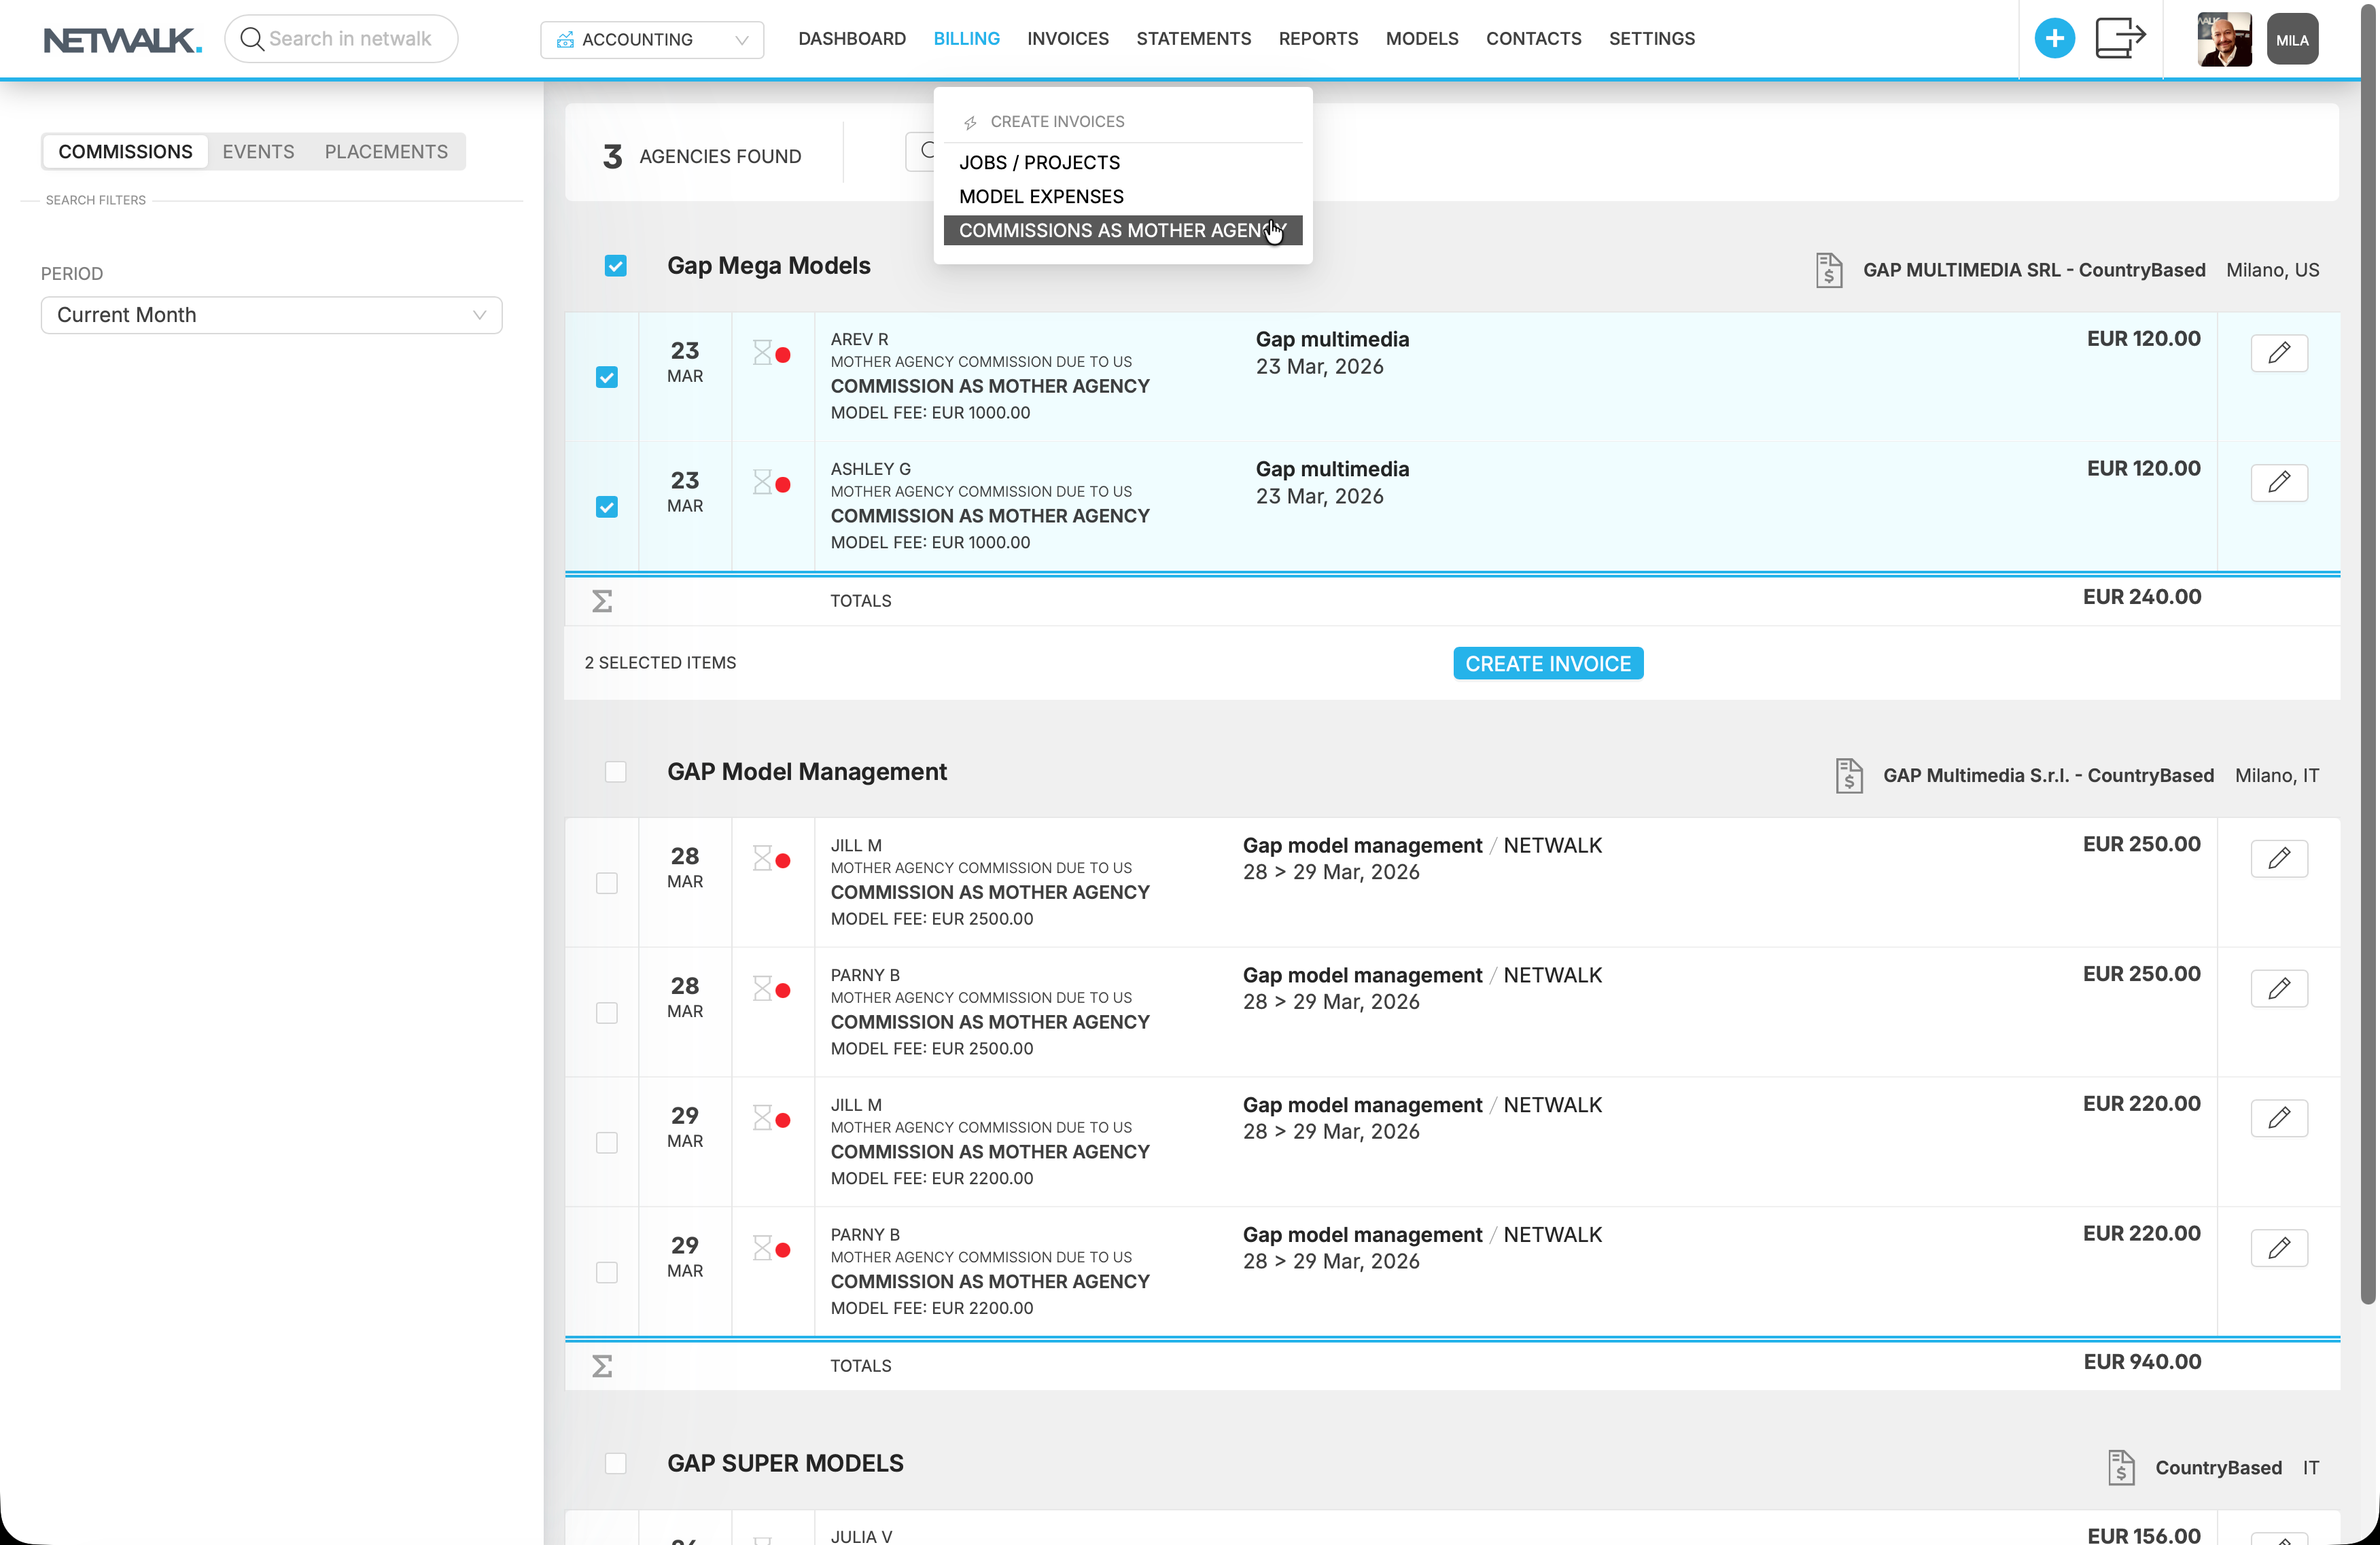This screenshot has width=2380, height=1545.
Task: Expand the ACCOUNTING module selector
Action: click(652, 40)
